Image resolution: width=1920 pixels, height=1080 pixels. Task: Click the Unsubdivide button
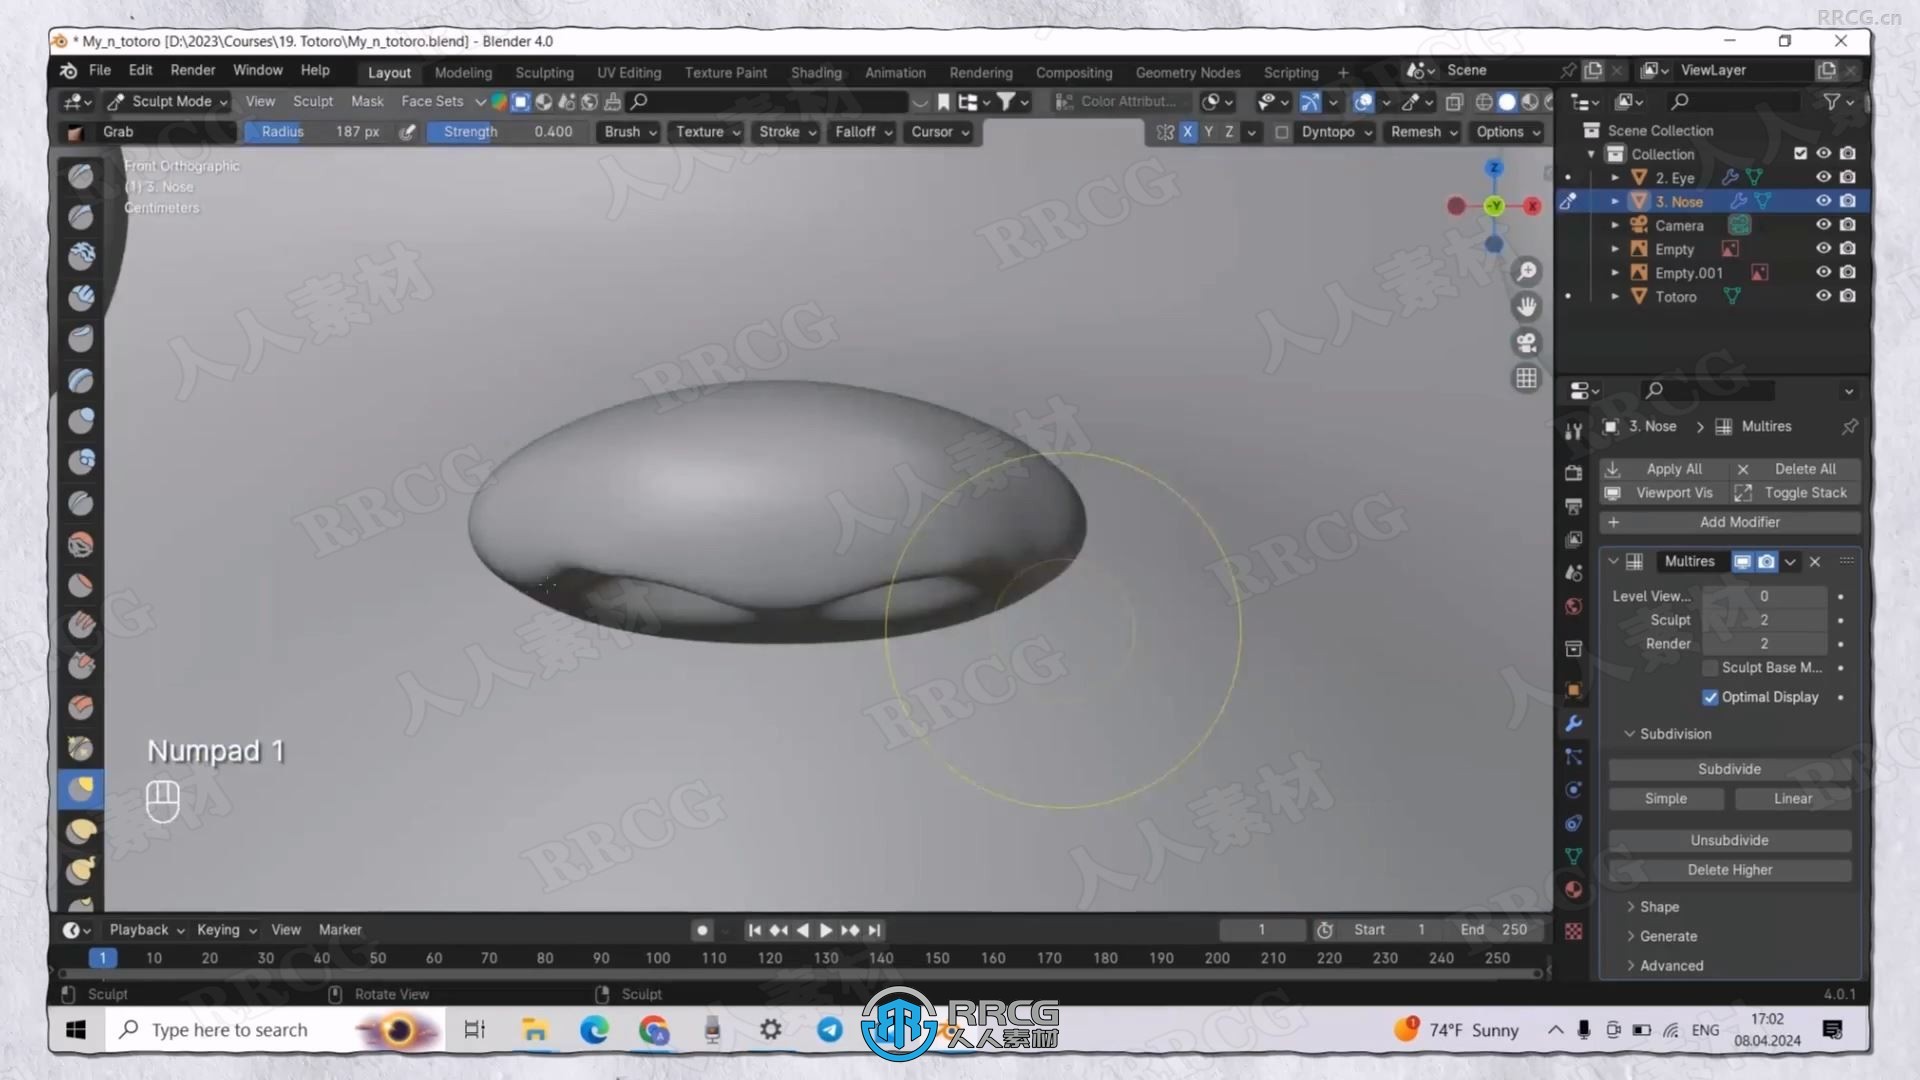point(1729,840)
